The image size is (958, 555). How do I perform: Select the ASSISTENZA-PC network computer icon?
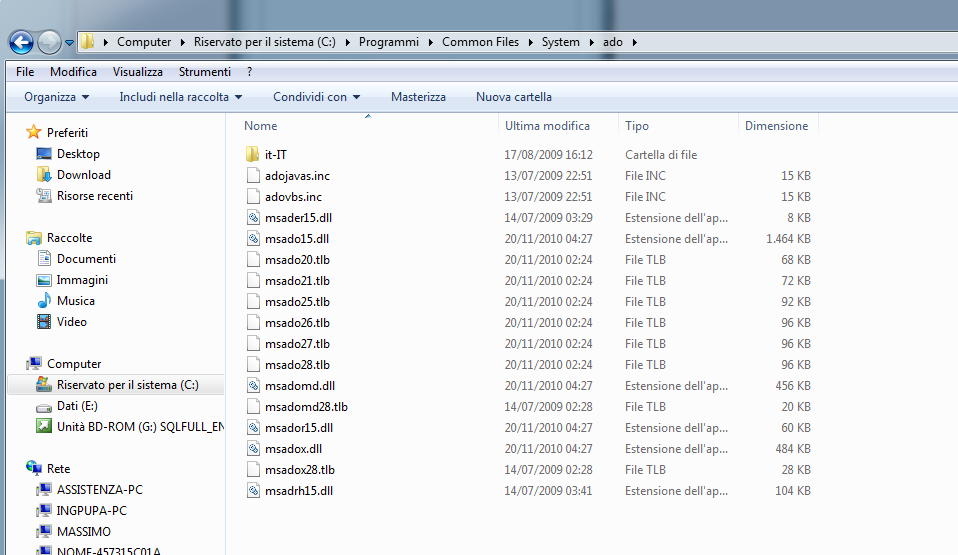click(44, 490)
